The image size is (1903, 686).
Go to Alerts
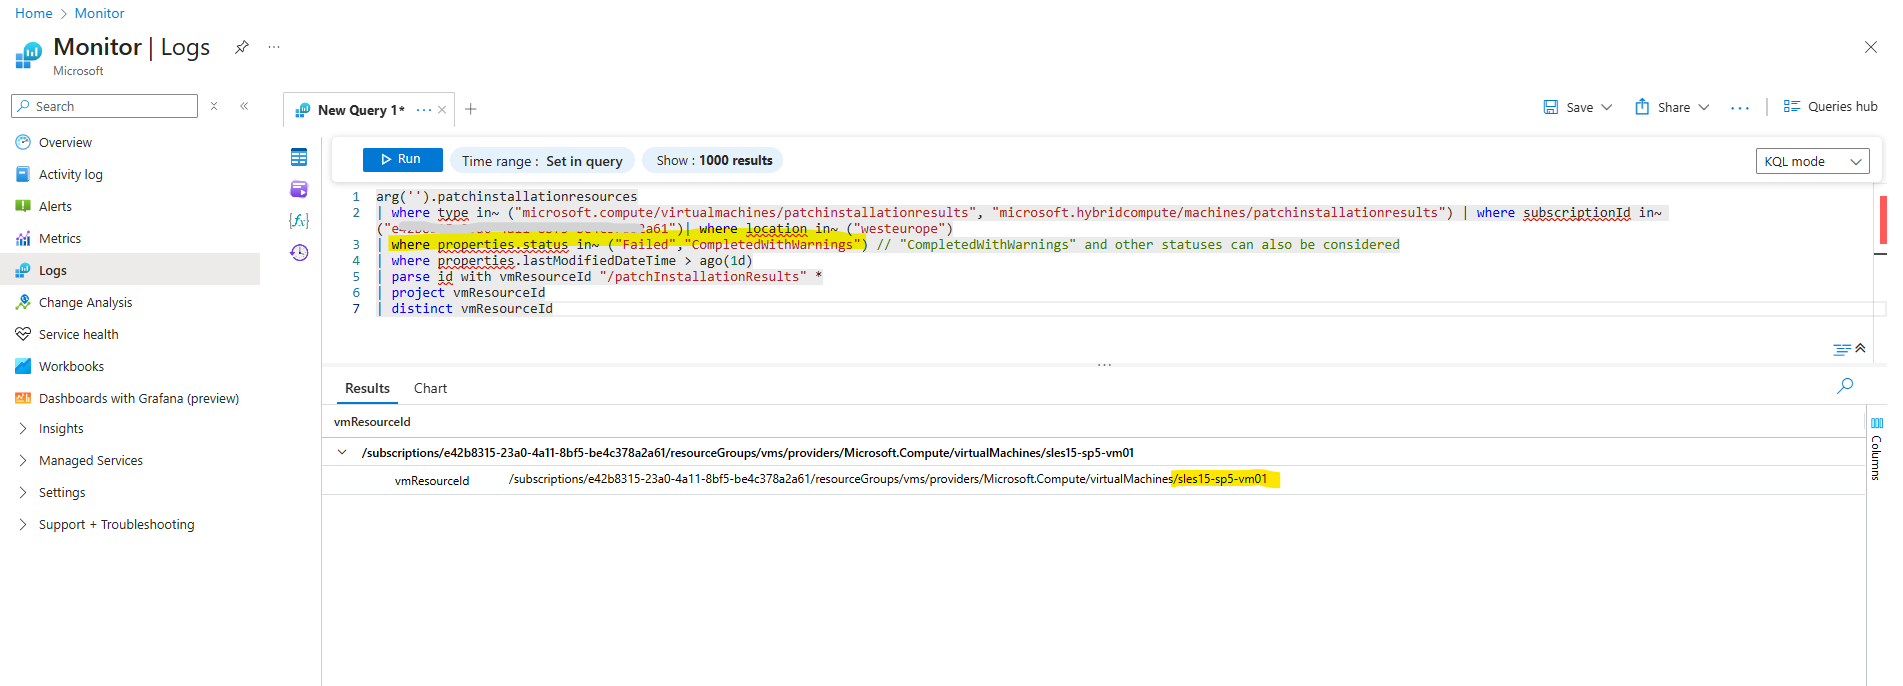(55, 207)
